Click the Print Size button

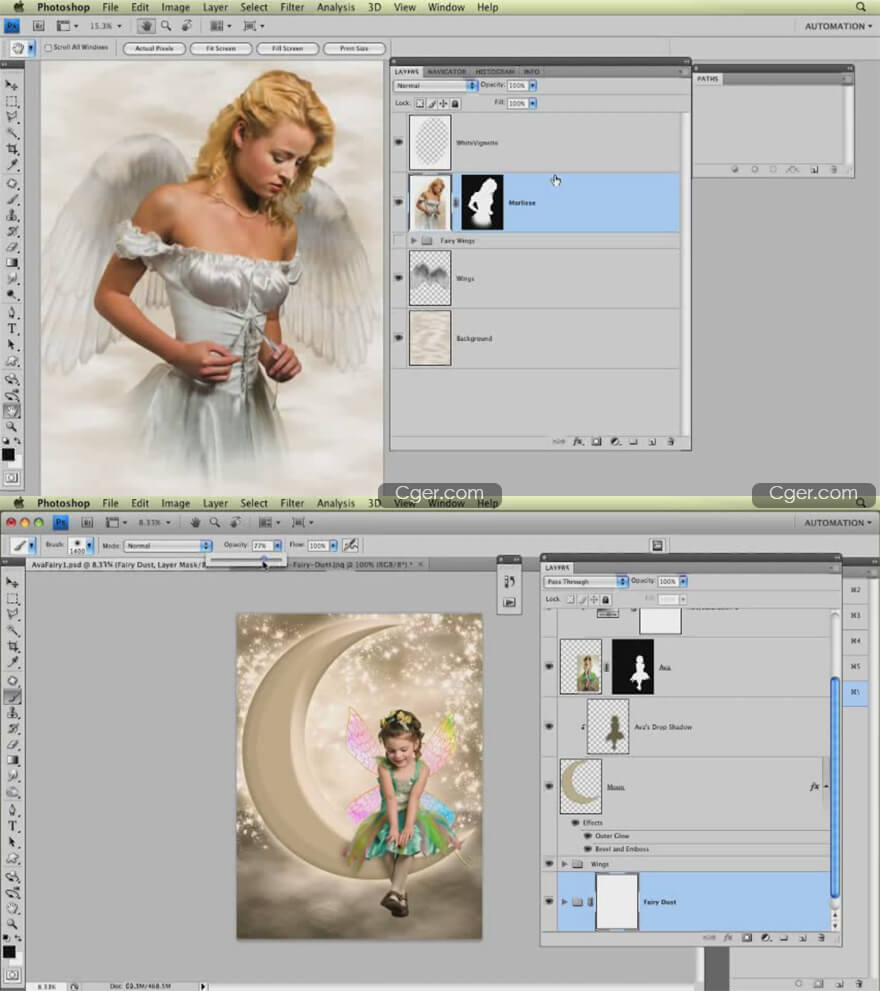tap(356, 48)
